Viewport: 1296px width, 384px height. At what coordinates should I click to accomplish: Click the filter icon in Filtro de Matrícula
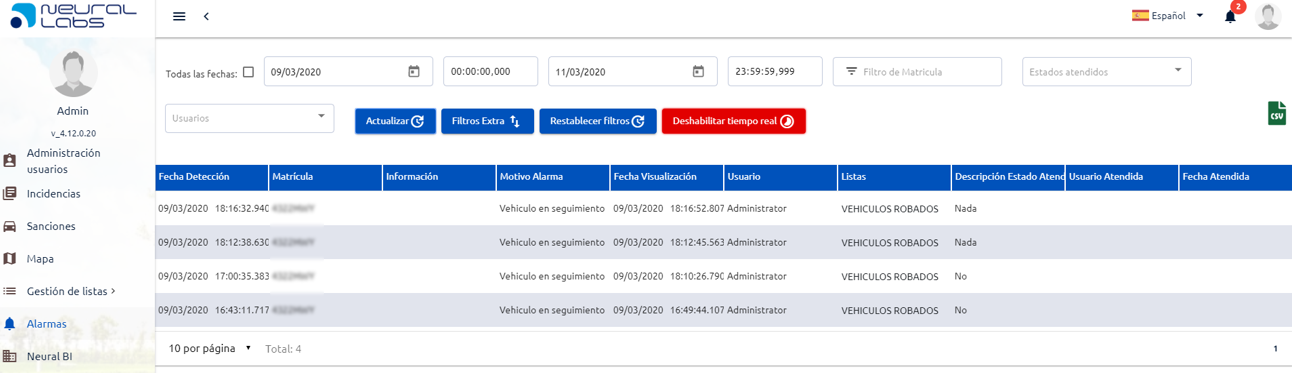(852, 71)
